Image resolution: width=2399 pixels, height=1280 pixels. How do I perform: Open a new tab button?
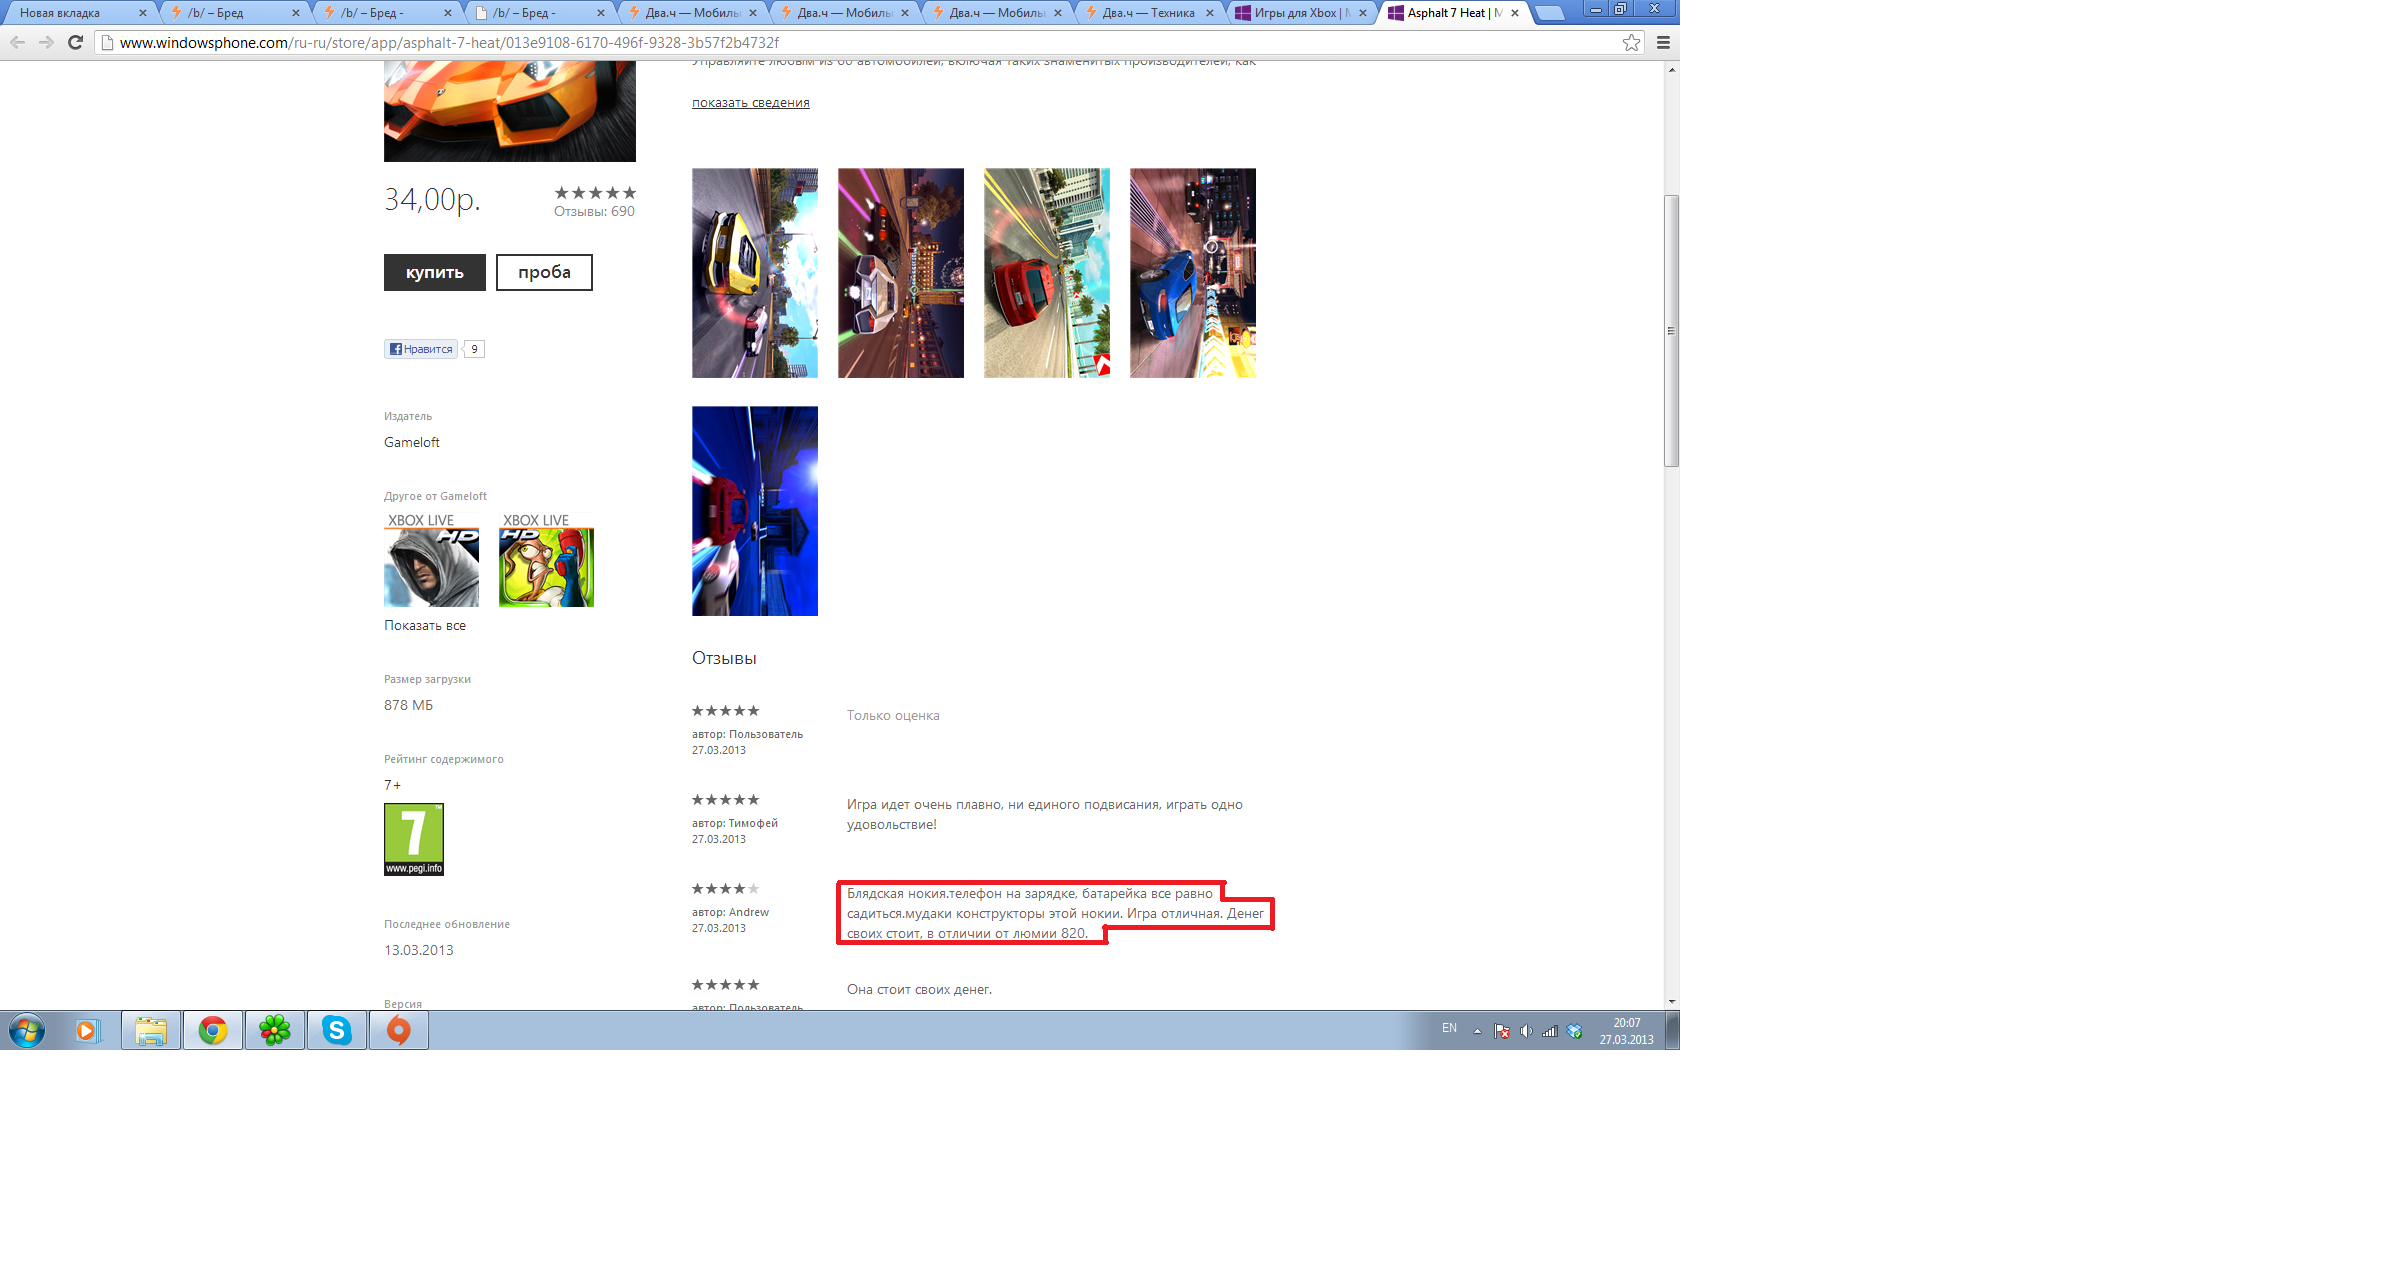[1549, 13]
